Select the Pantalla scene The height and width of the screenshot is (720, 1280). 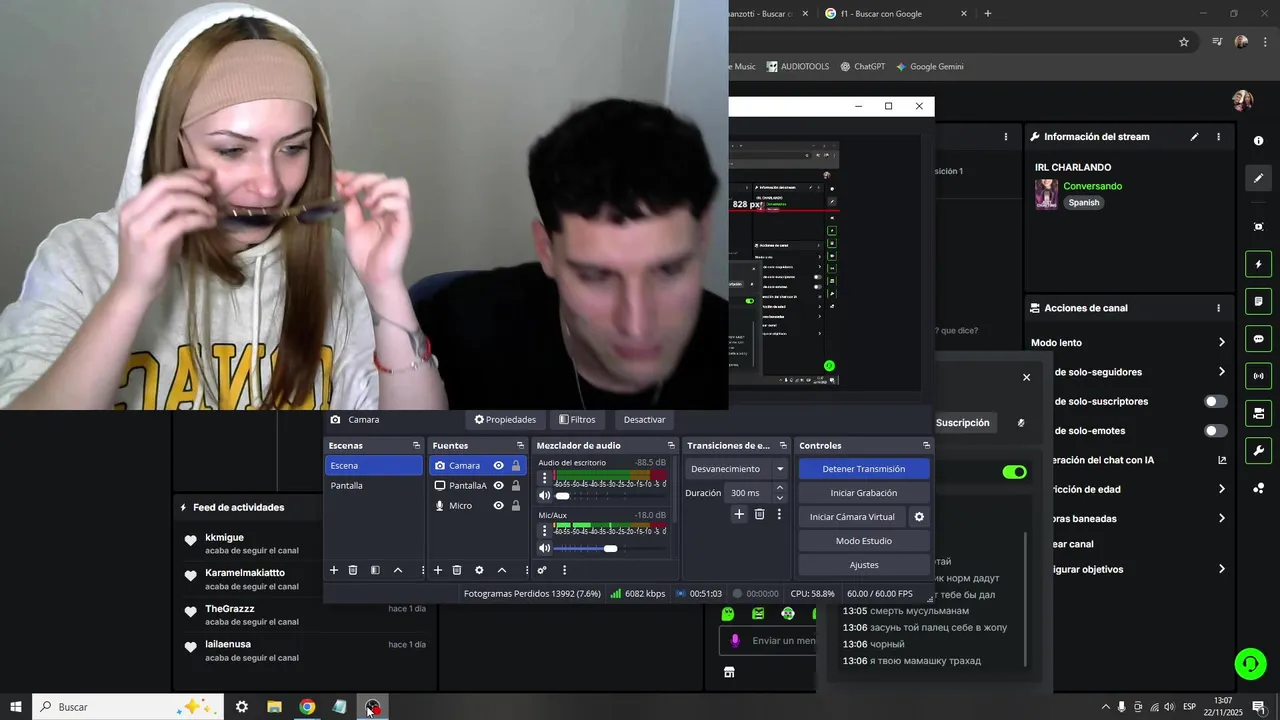(x=374, y=486)
